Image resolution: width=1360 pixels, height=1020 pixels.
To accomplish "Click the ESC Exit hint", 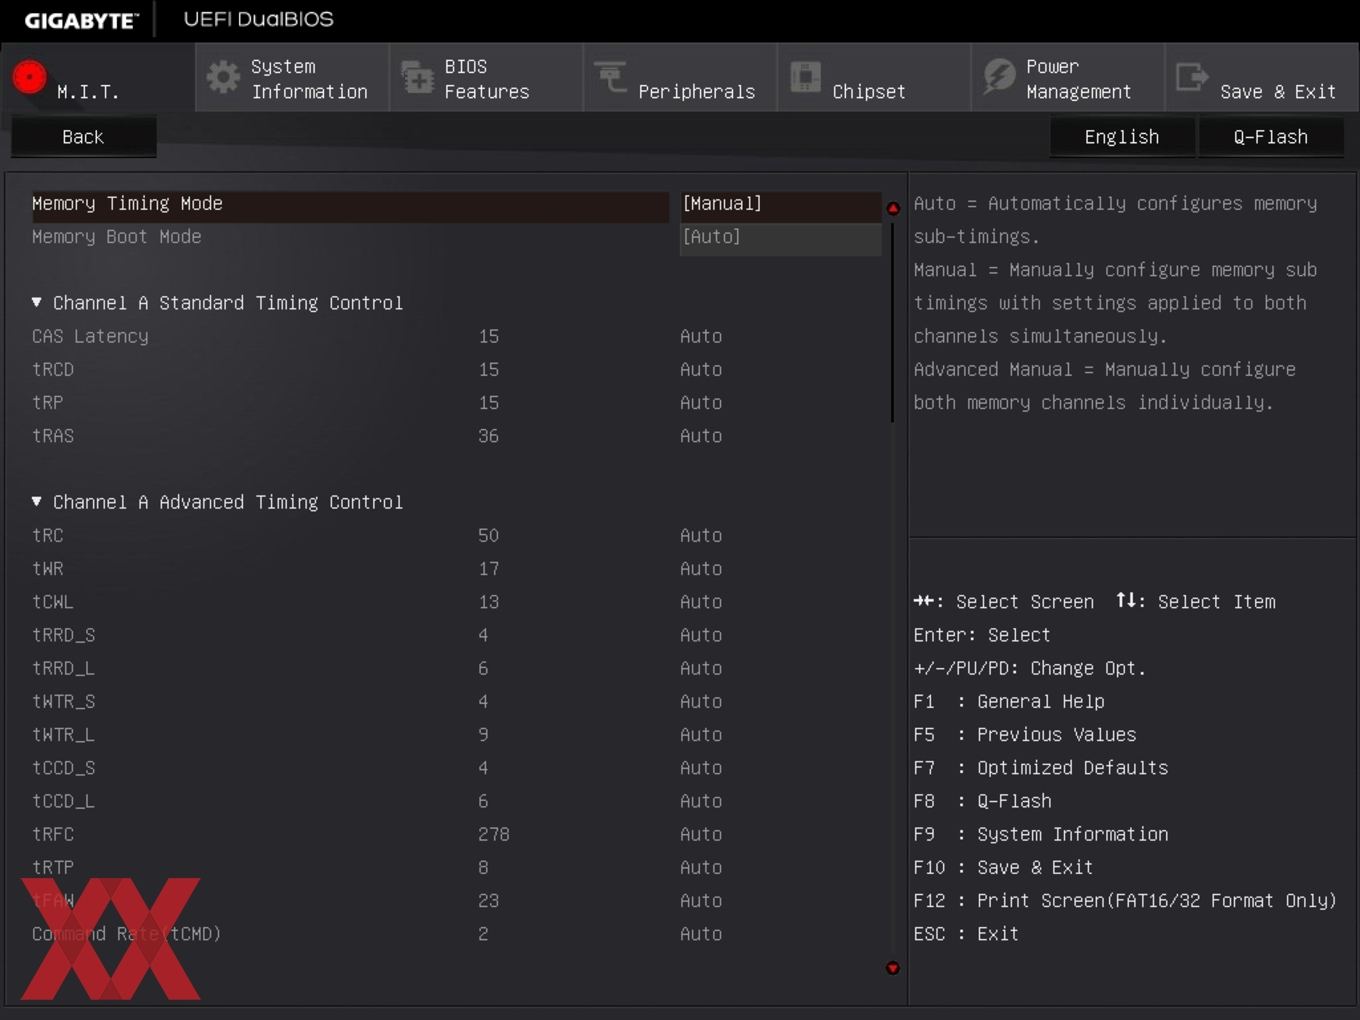I will click(x=966, y=933).
